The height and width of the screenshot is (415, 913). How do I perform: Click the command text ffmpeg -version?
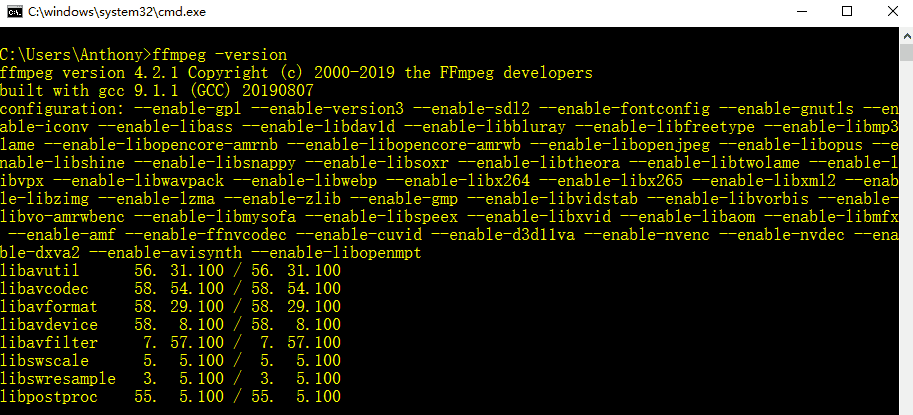coord(220,55)
